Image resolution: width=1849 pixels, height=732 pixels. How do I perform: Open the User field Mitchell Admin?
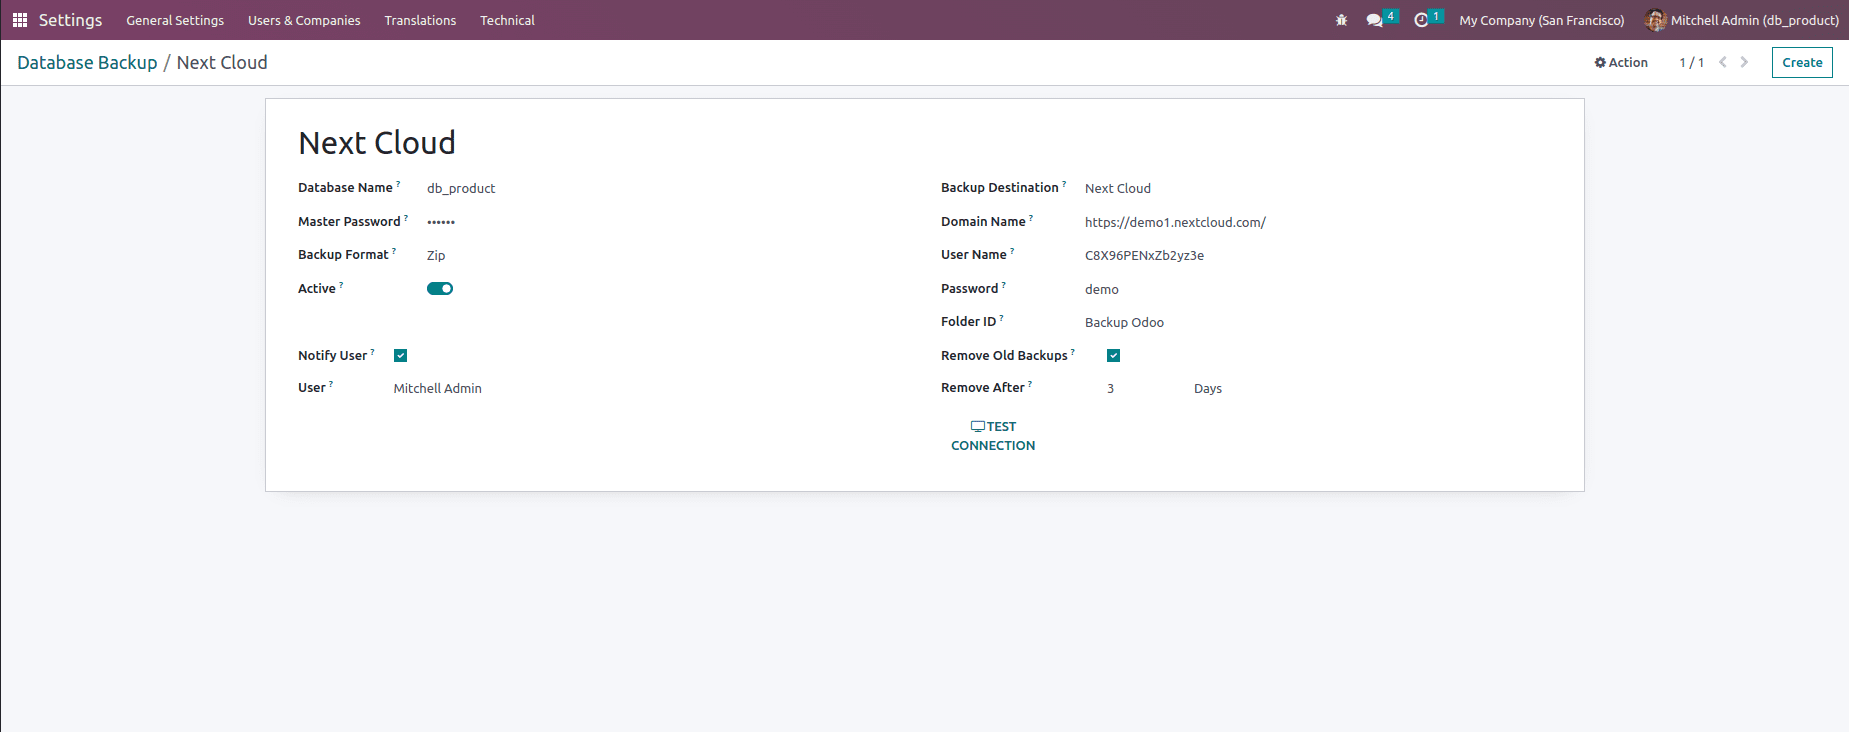pos(437,389)
